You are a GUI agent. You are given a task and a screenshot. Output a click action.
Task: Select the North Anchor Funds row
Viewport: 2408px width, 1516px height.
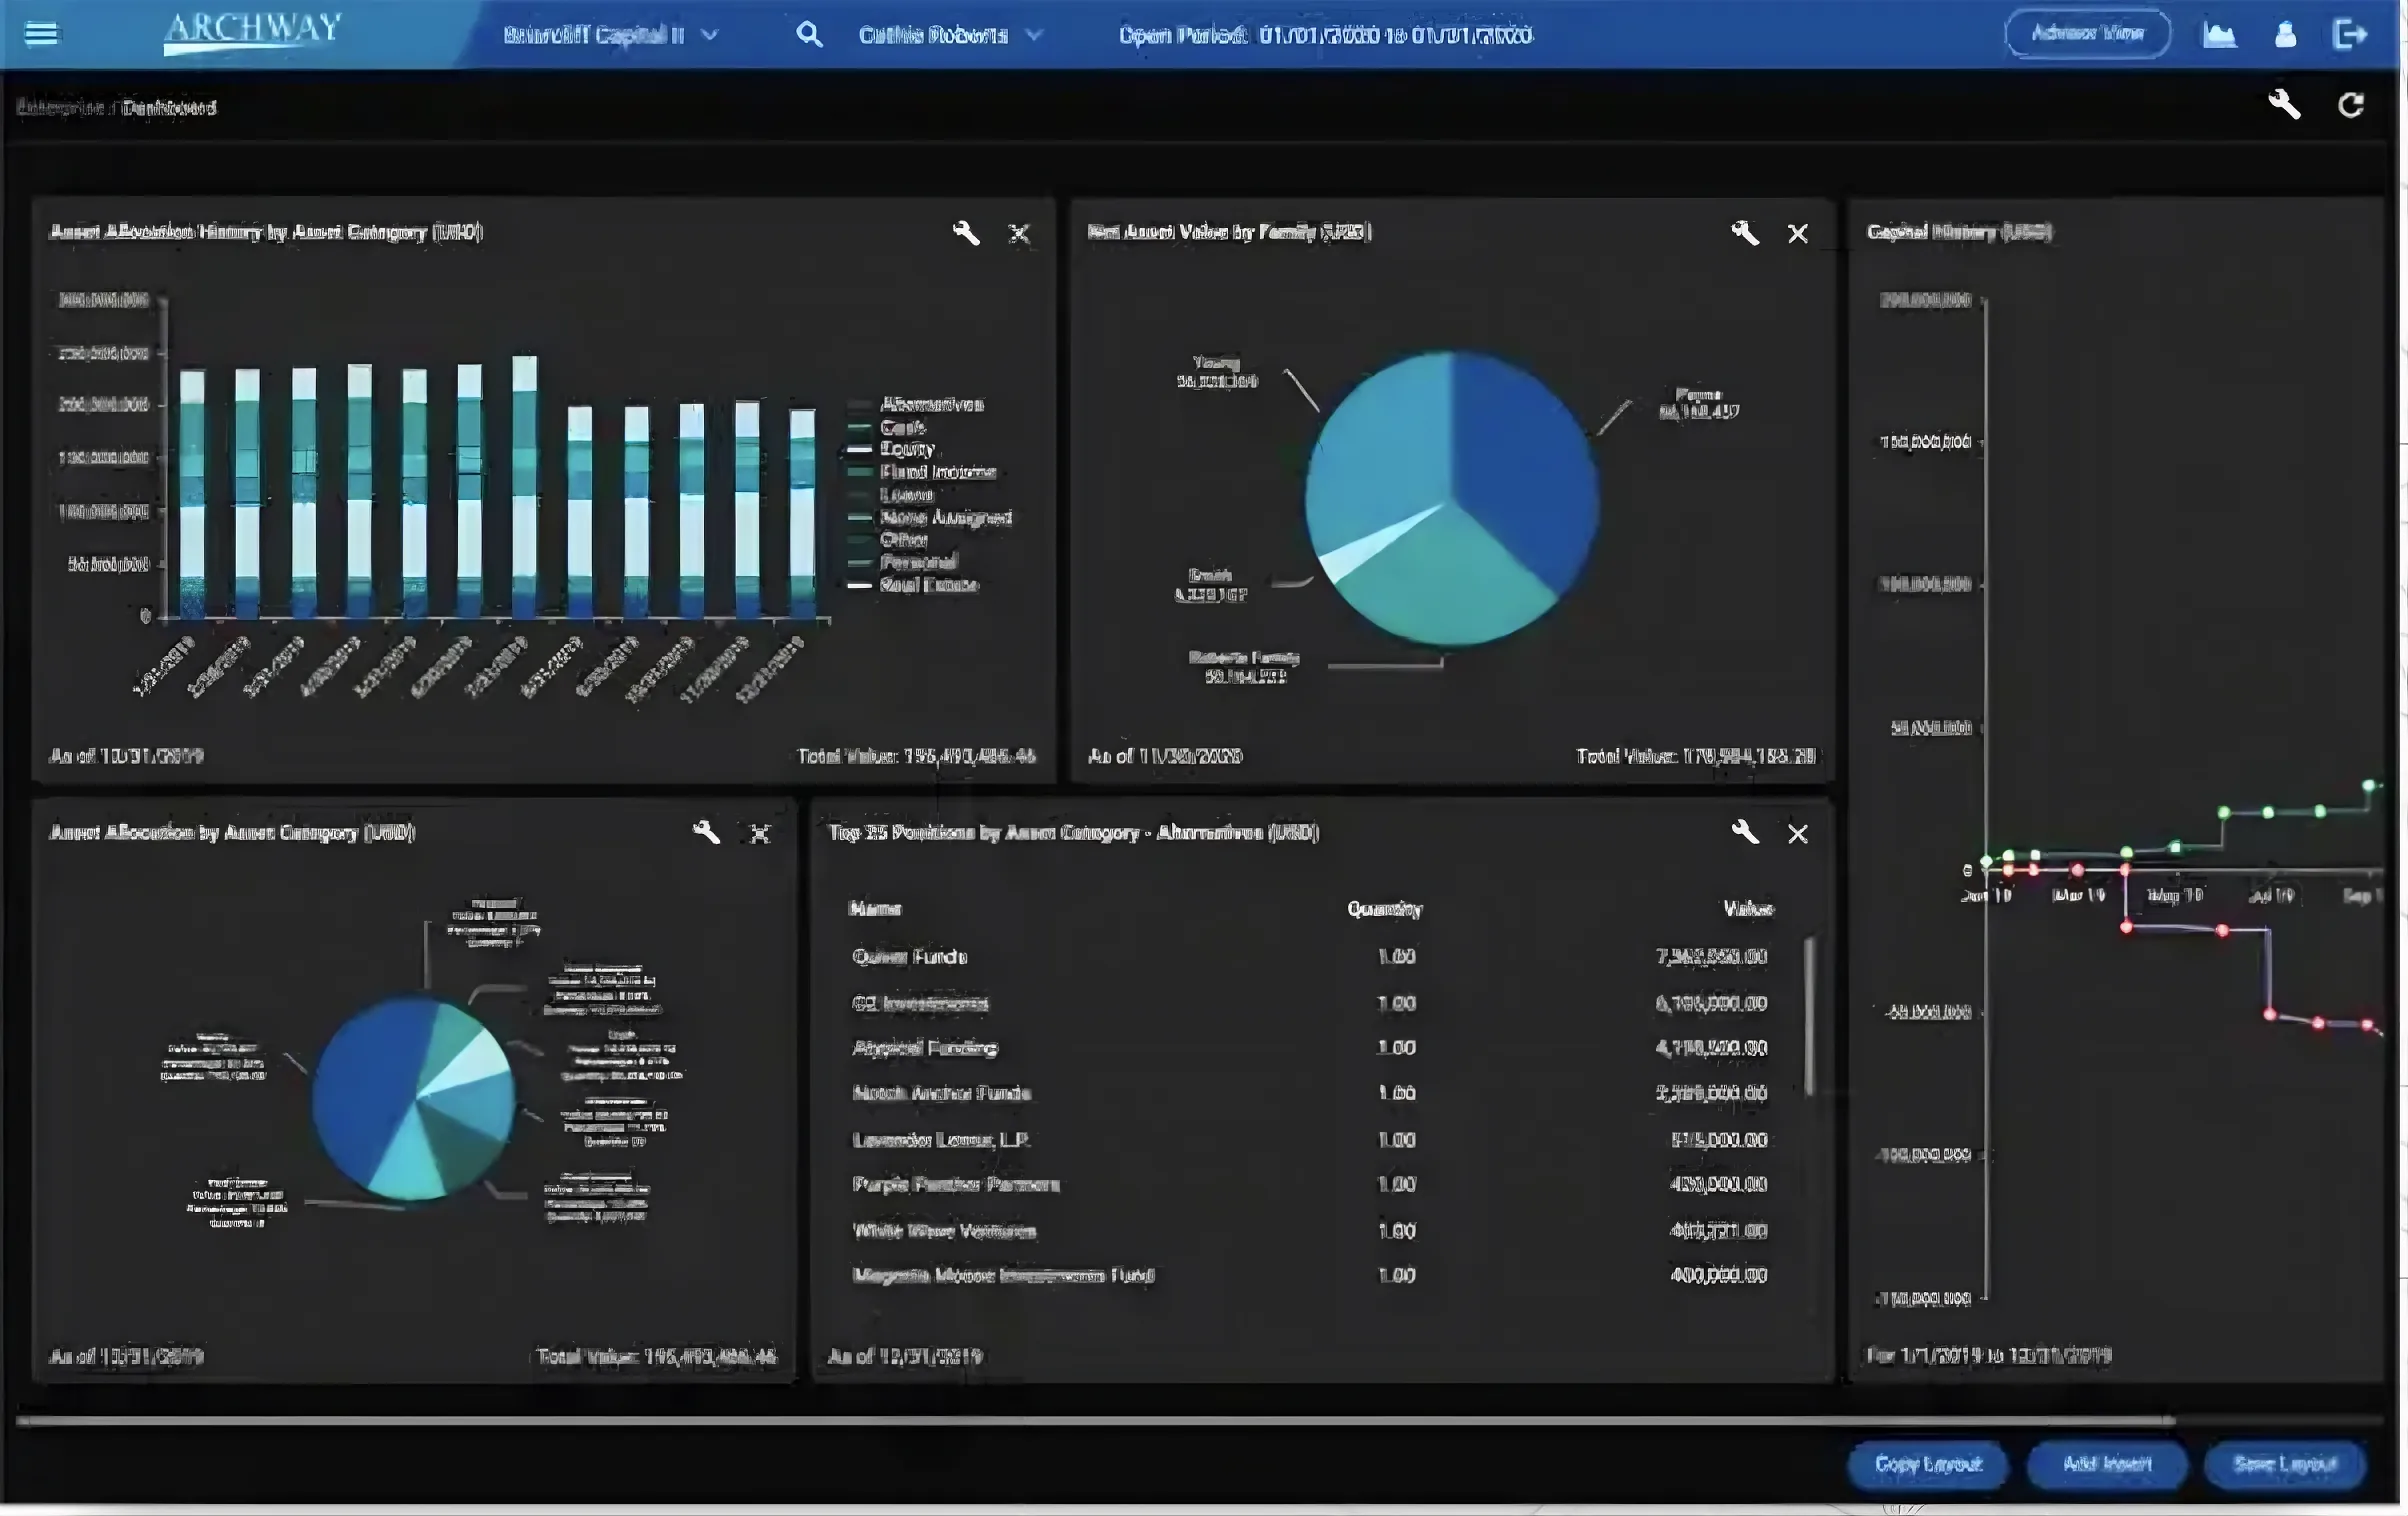click(x=1310, y=1092)
